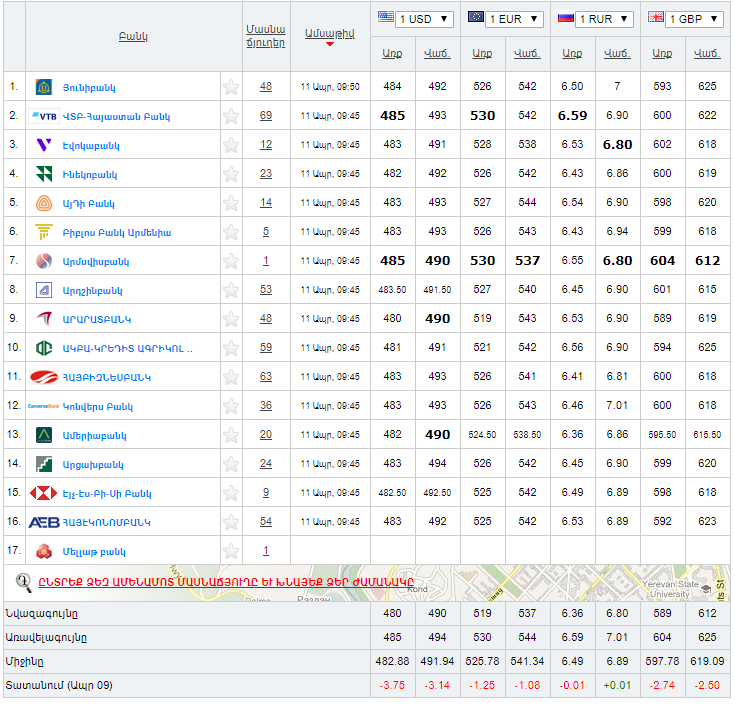
Task: Toggle the favorite star for Unibank
Action: (x=231, y=87)
